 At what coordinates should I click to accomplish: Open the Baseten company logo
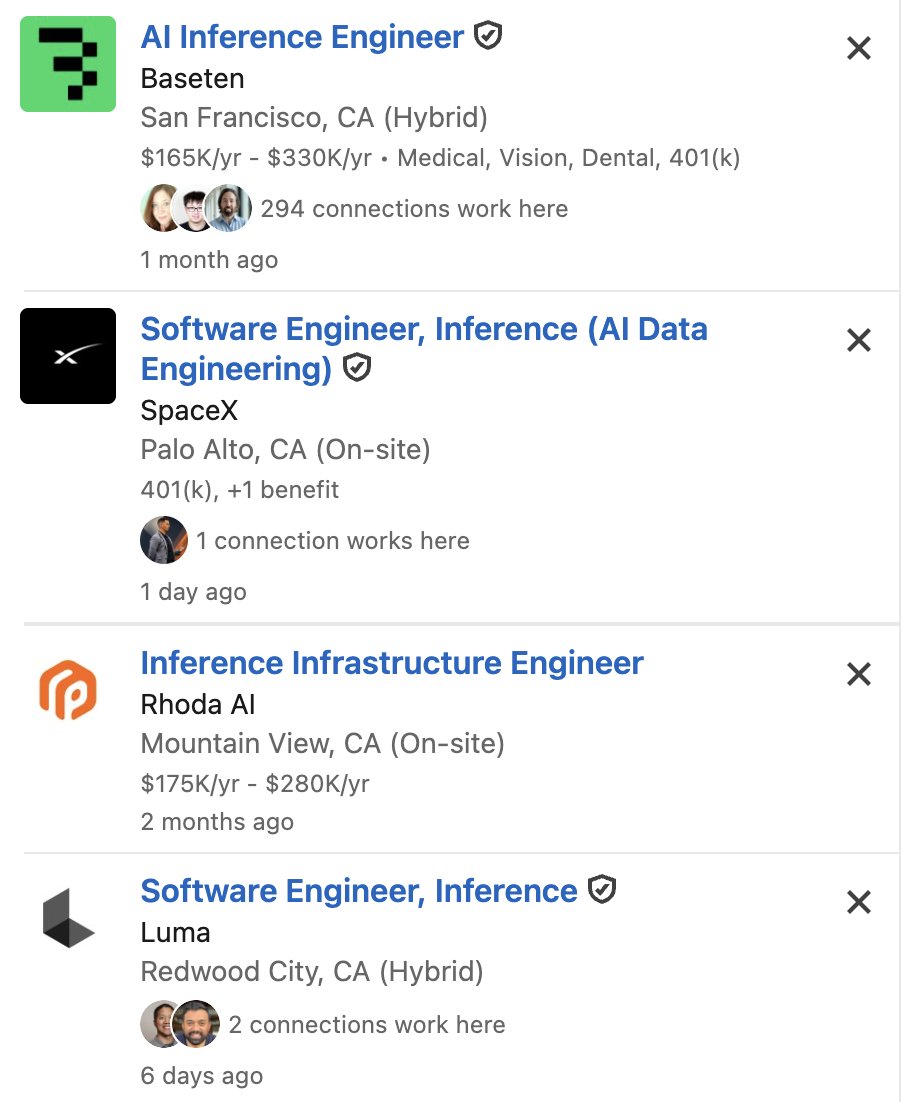67,64
